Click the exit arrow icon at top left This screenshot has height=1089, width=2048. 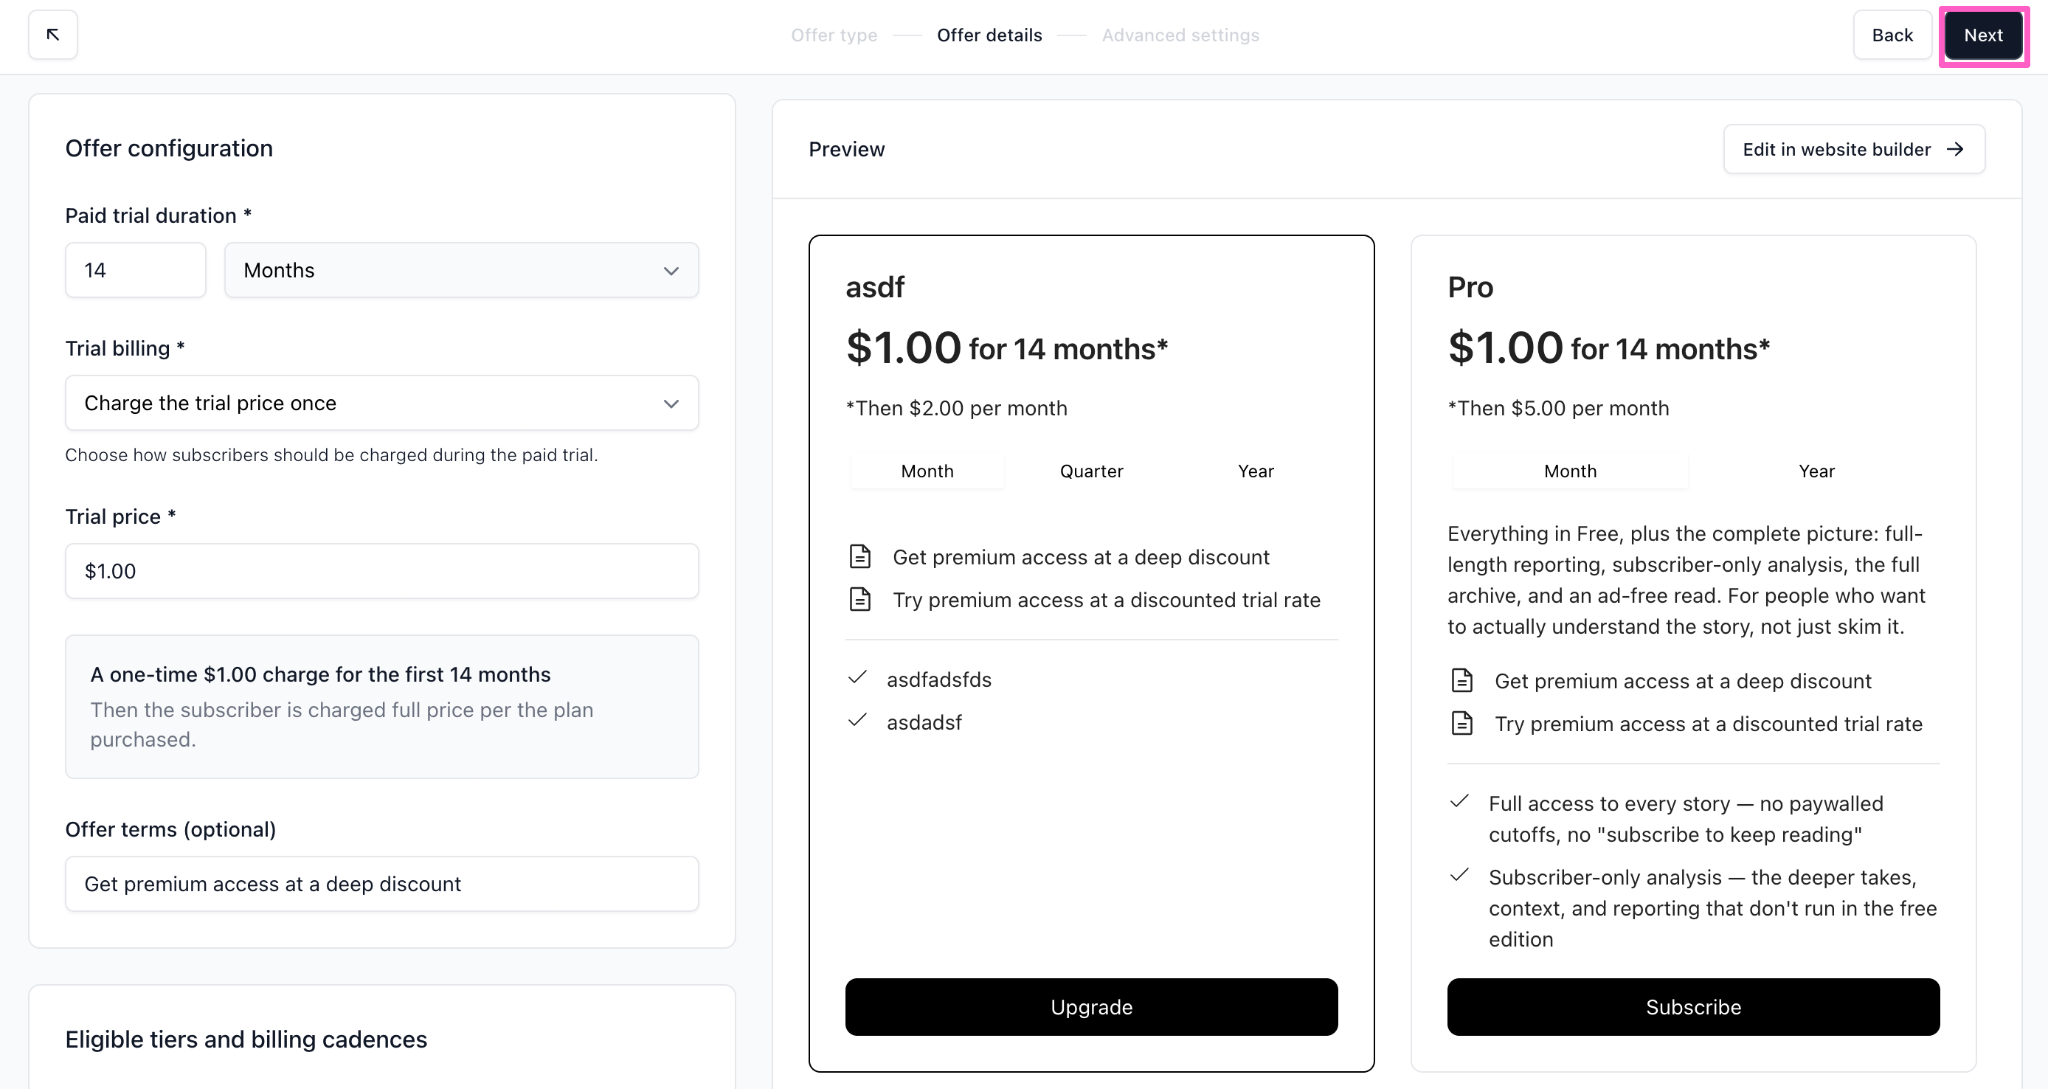pyautogui.click(x=53, y=35)
